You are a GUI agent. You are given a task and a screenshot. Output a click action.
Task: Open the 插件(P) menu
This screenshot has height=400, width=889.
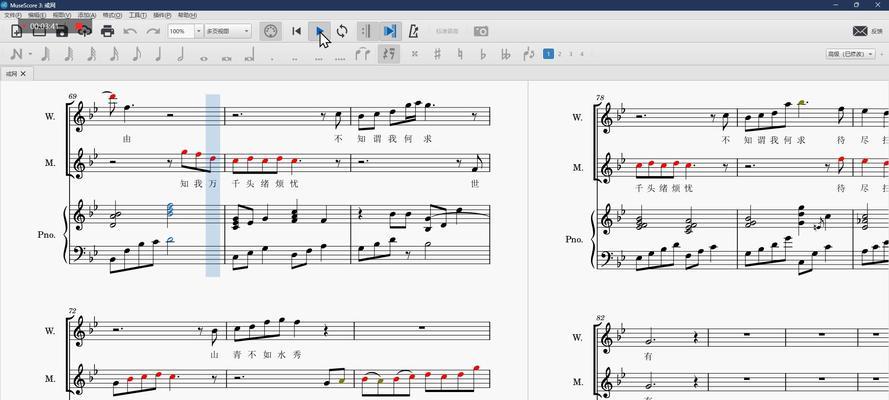[x=162, y=15]
